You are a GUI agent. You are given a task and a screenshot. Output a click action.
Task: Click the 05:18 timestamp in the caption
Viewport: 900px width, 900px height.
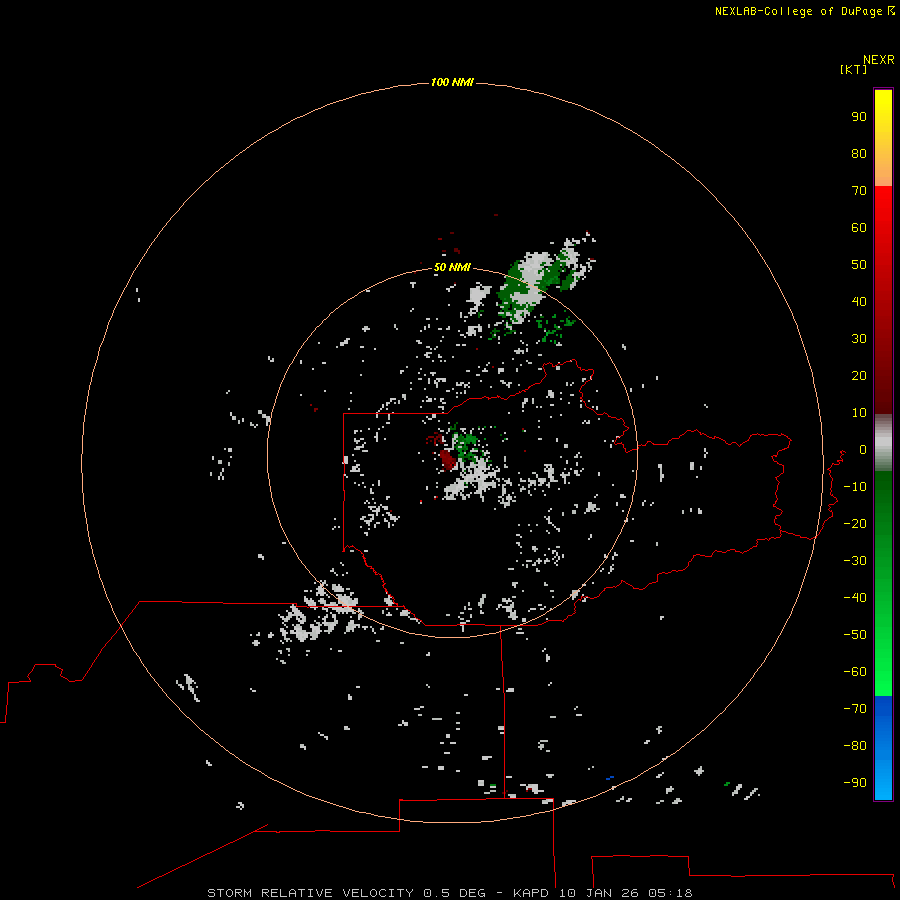click(x=670, y=893)
